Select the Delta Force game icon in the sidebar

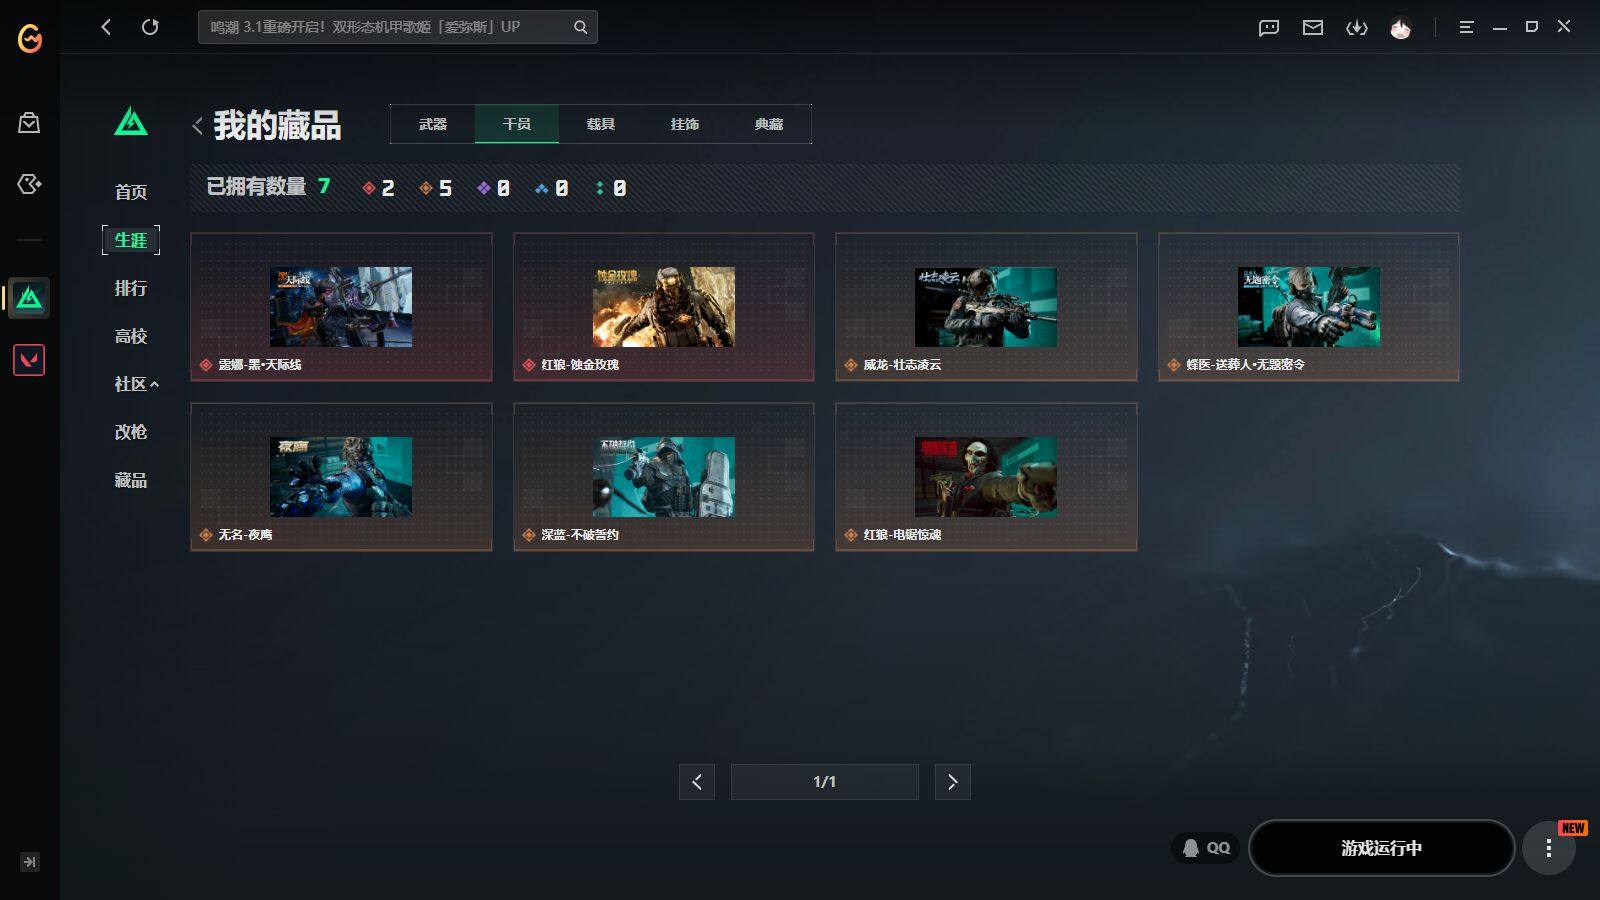click(x=29, y=297)
